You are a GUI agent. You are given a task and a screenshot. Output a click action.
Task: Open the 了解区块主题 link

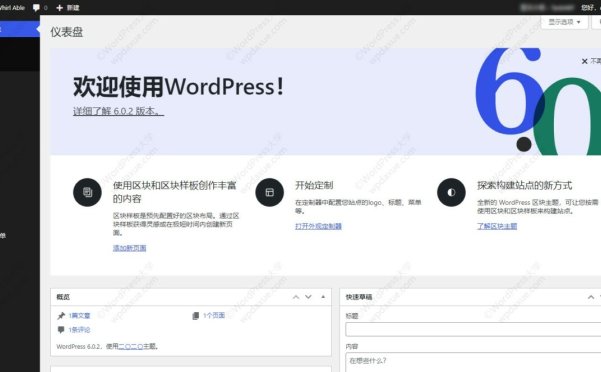(x=497, y=226)
